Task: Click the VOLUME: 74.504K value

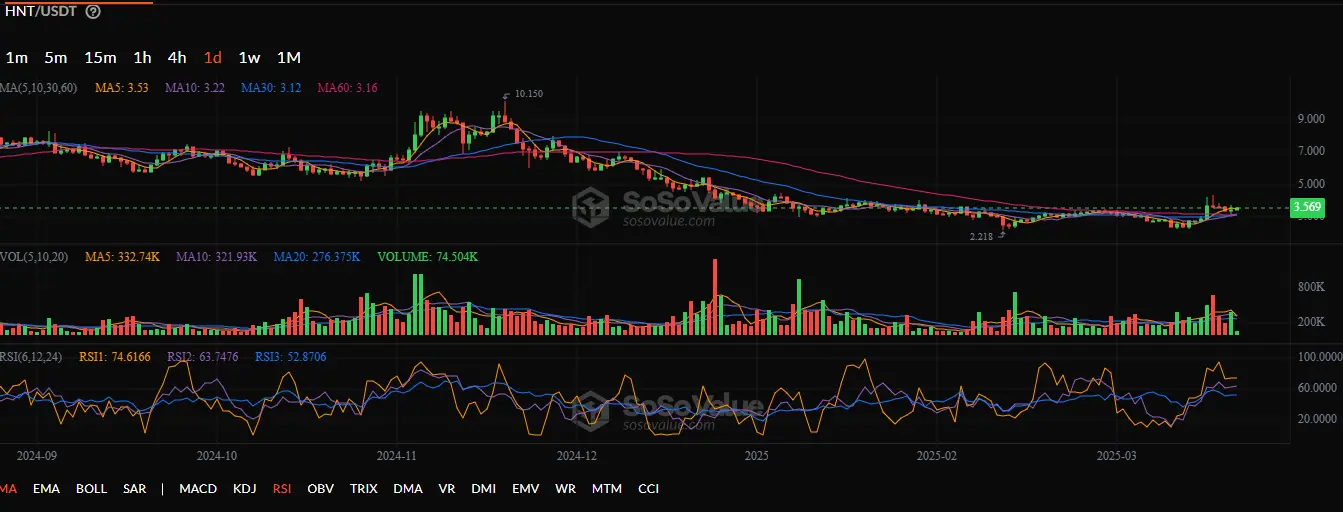Action: [428, 257]
